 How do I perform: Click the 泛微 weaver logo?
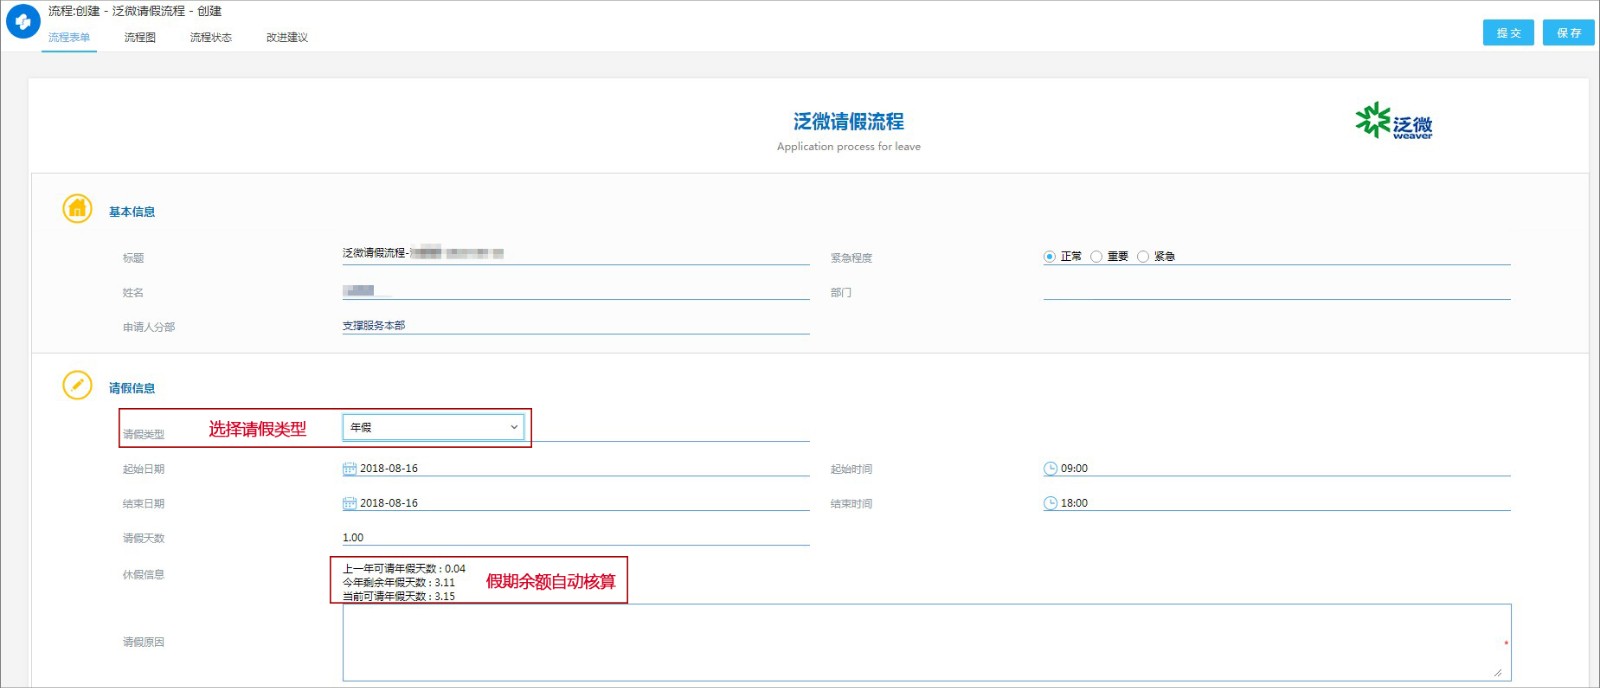(1394, 121)
